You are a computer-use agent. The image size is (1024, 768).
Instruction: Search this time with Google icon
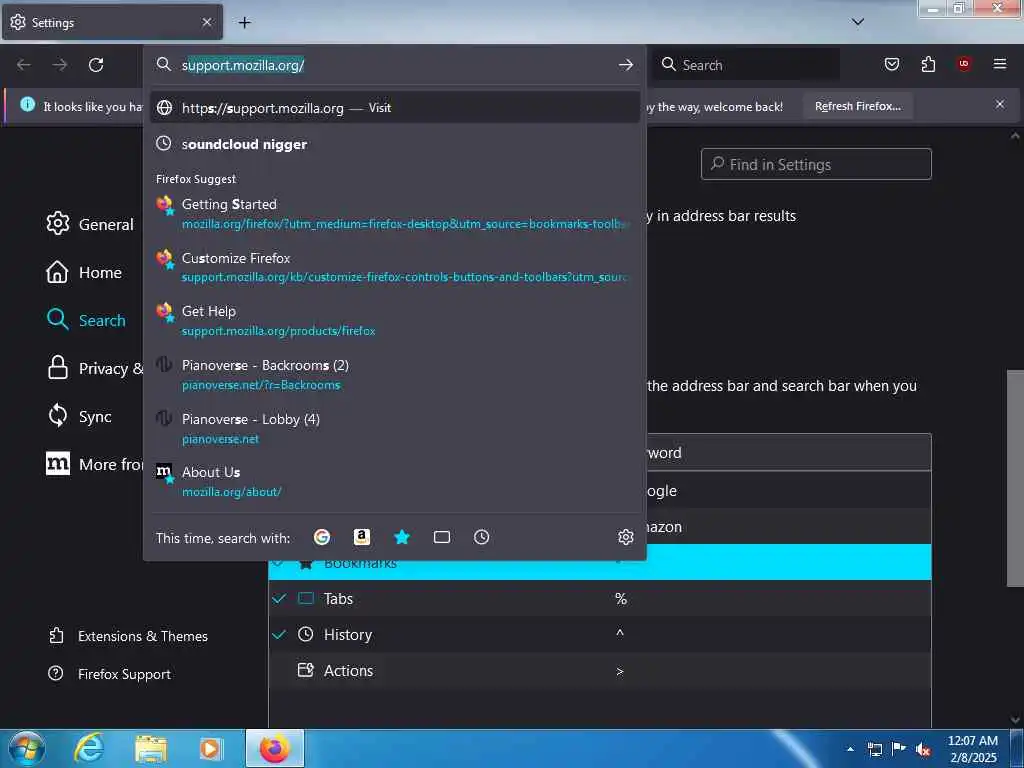[321, 537]
